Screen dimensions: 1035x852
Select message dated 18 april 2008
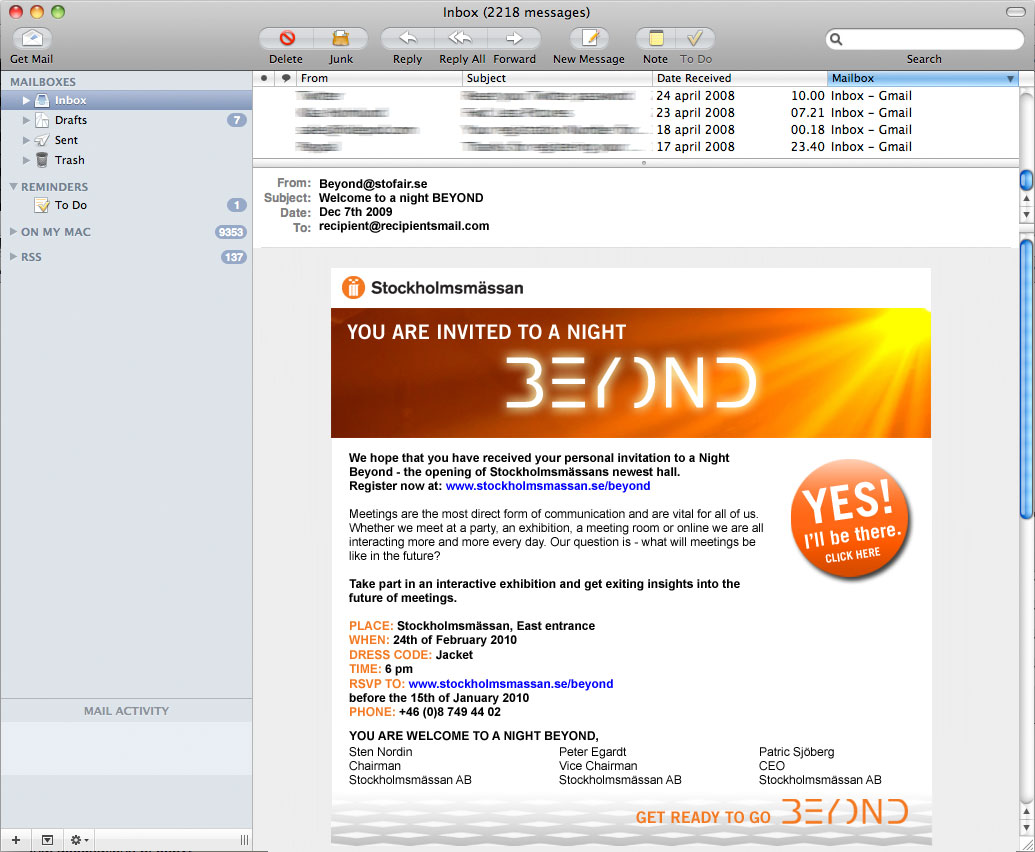coord(635,130)
